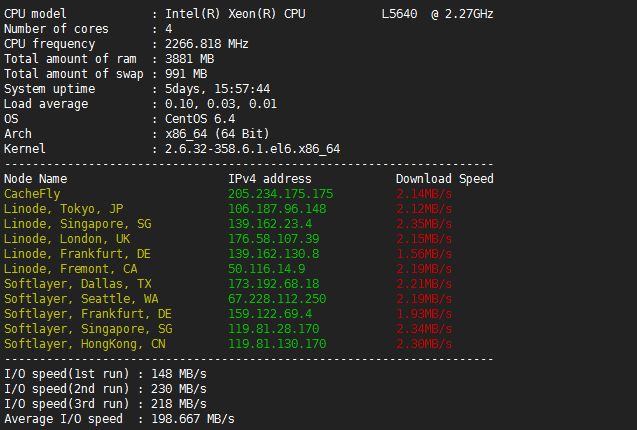Select IP address 67.228.112.250
Image resolution: width=637 pixels, height=430 pixels.
click(x=277, y=299)
